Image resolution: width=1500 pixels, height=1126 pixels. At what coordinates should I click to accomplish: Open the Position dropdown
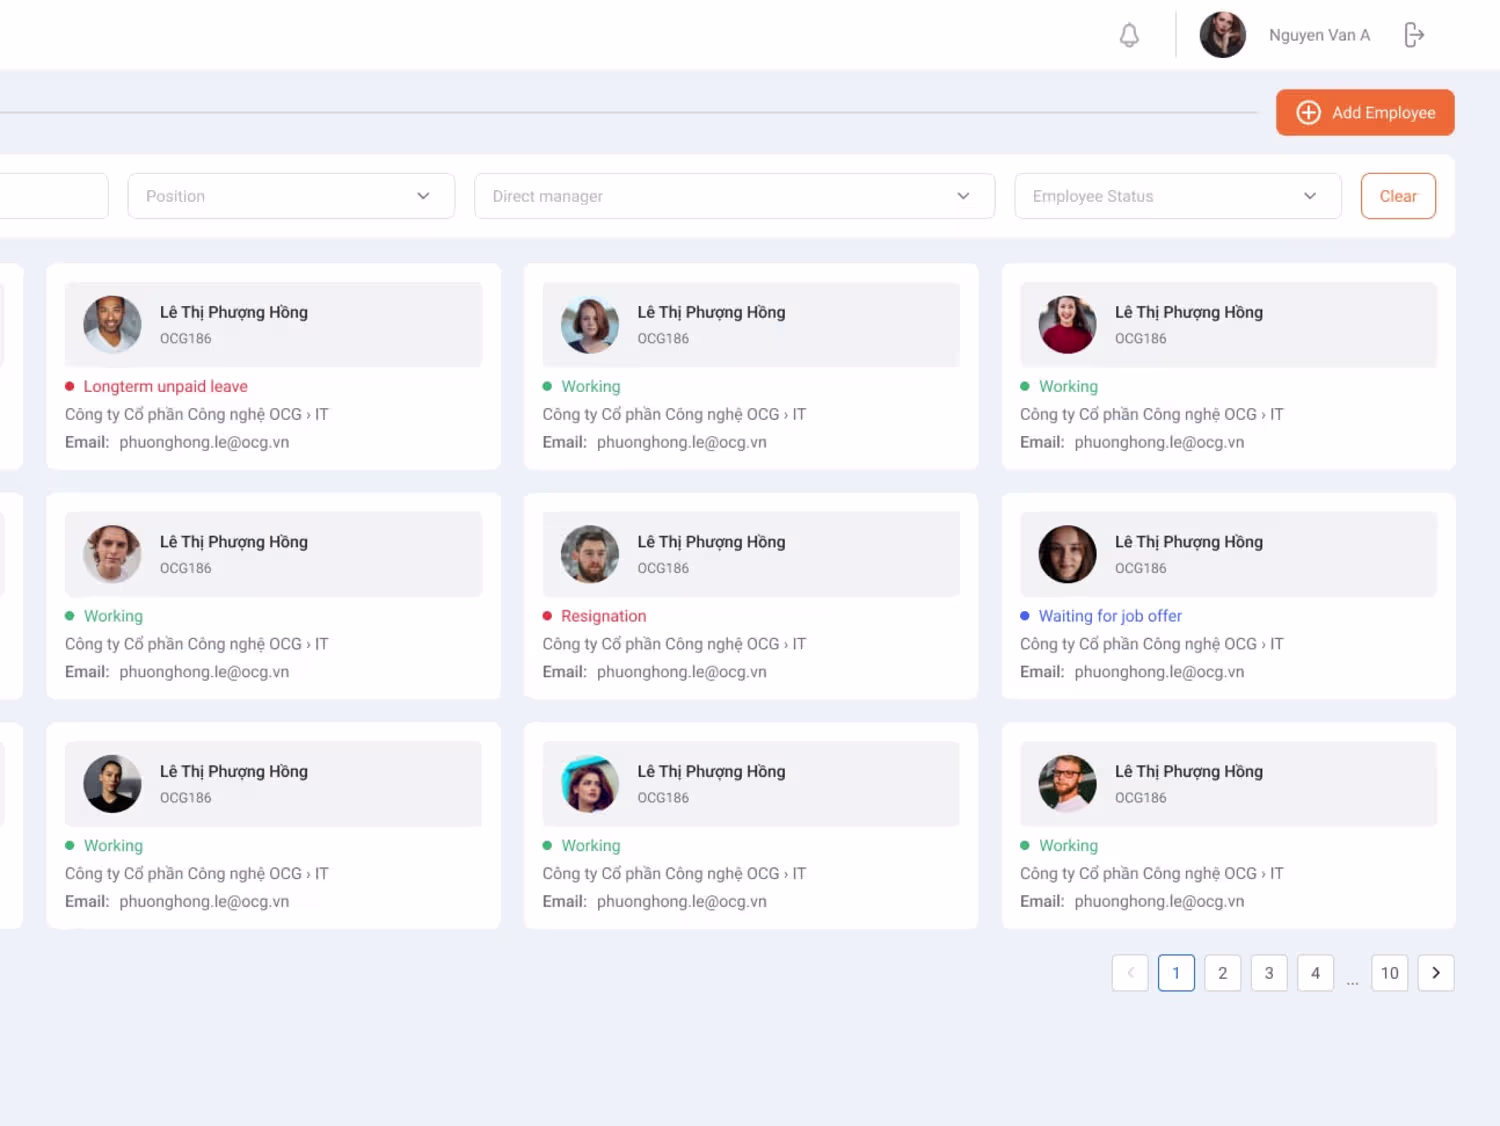click(291, 196)
